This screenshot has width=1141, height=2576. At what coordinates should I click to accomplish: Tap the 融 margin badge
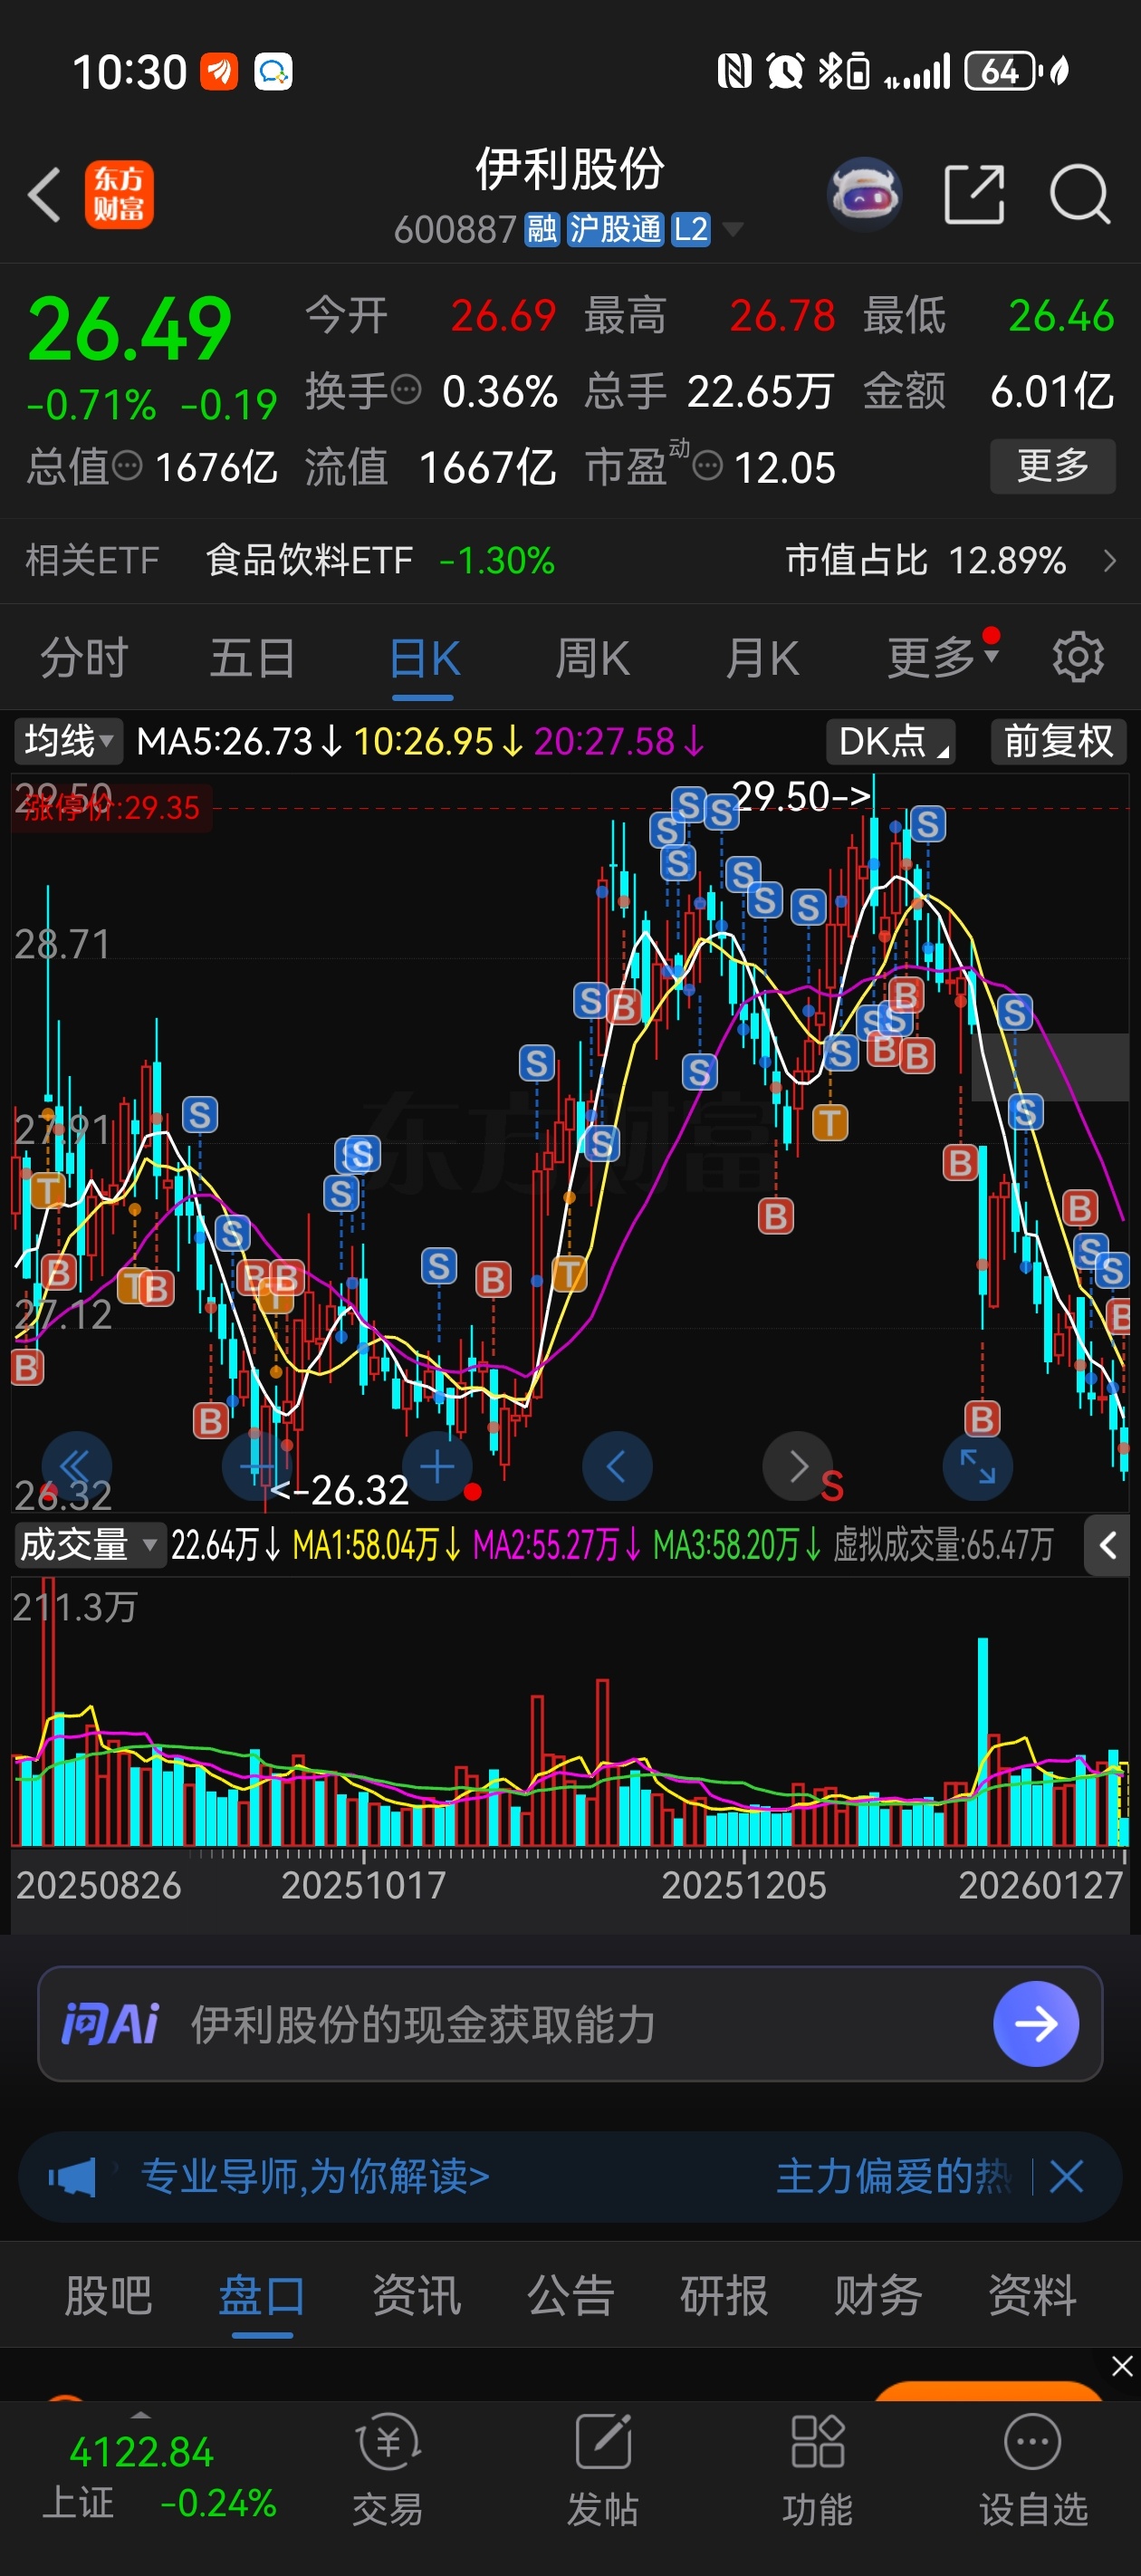(x=542, y=229)
